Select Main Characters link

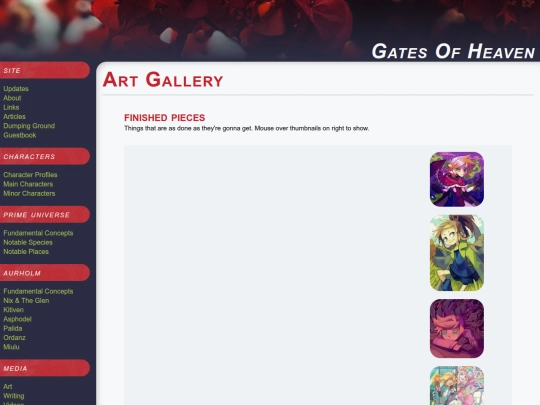click(28, 184)
